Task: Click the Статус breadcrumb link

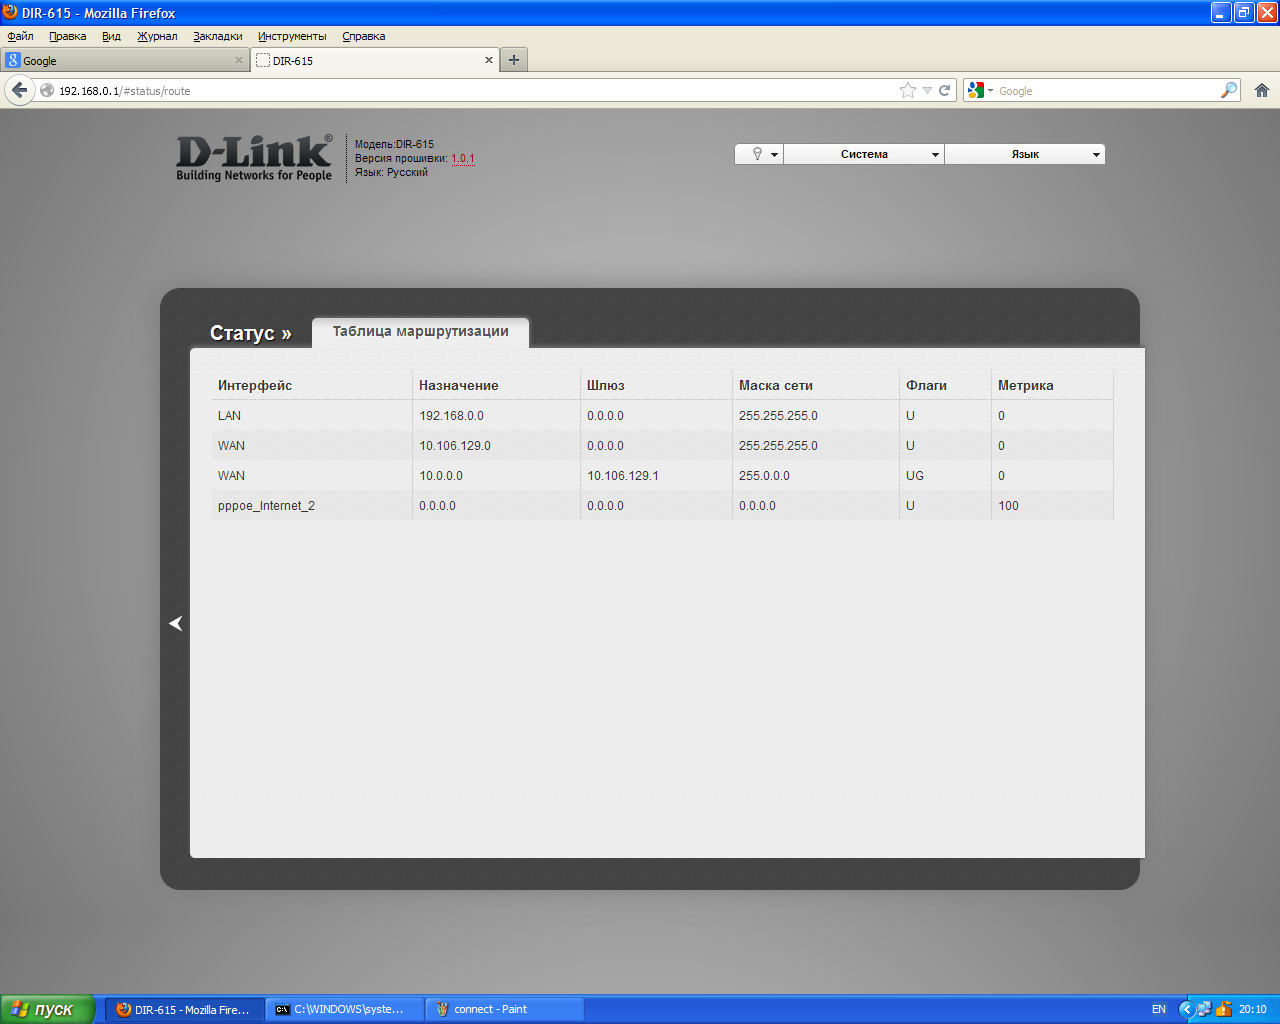Action: pyautogui.click(x=250, y=333)
